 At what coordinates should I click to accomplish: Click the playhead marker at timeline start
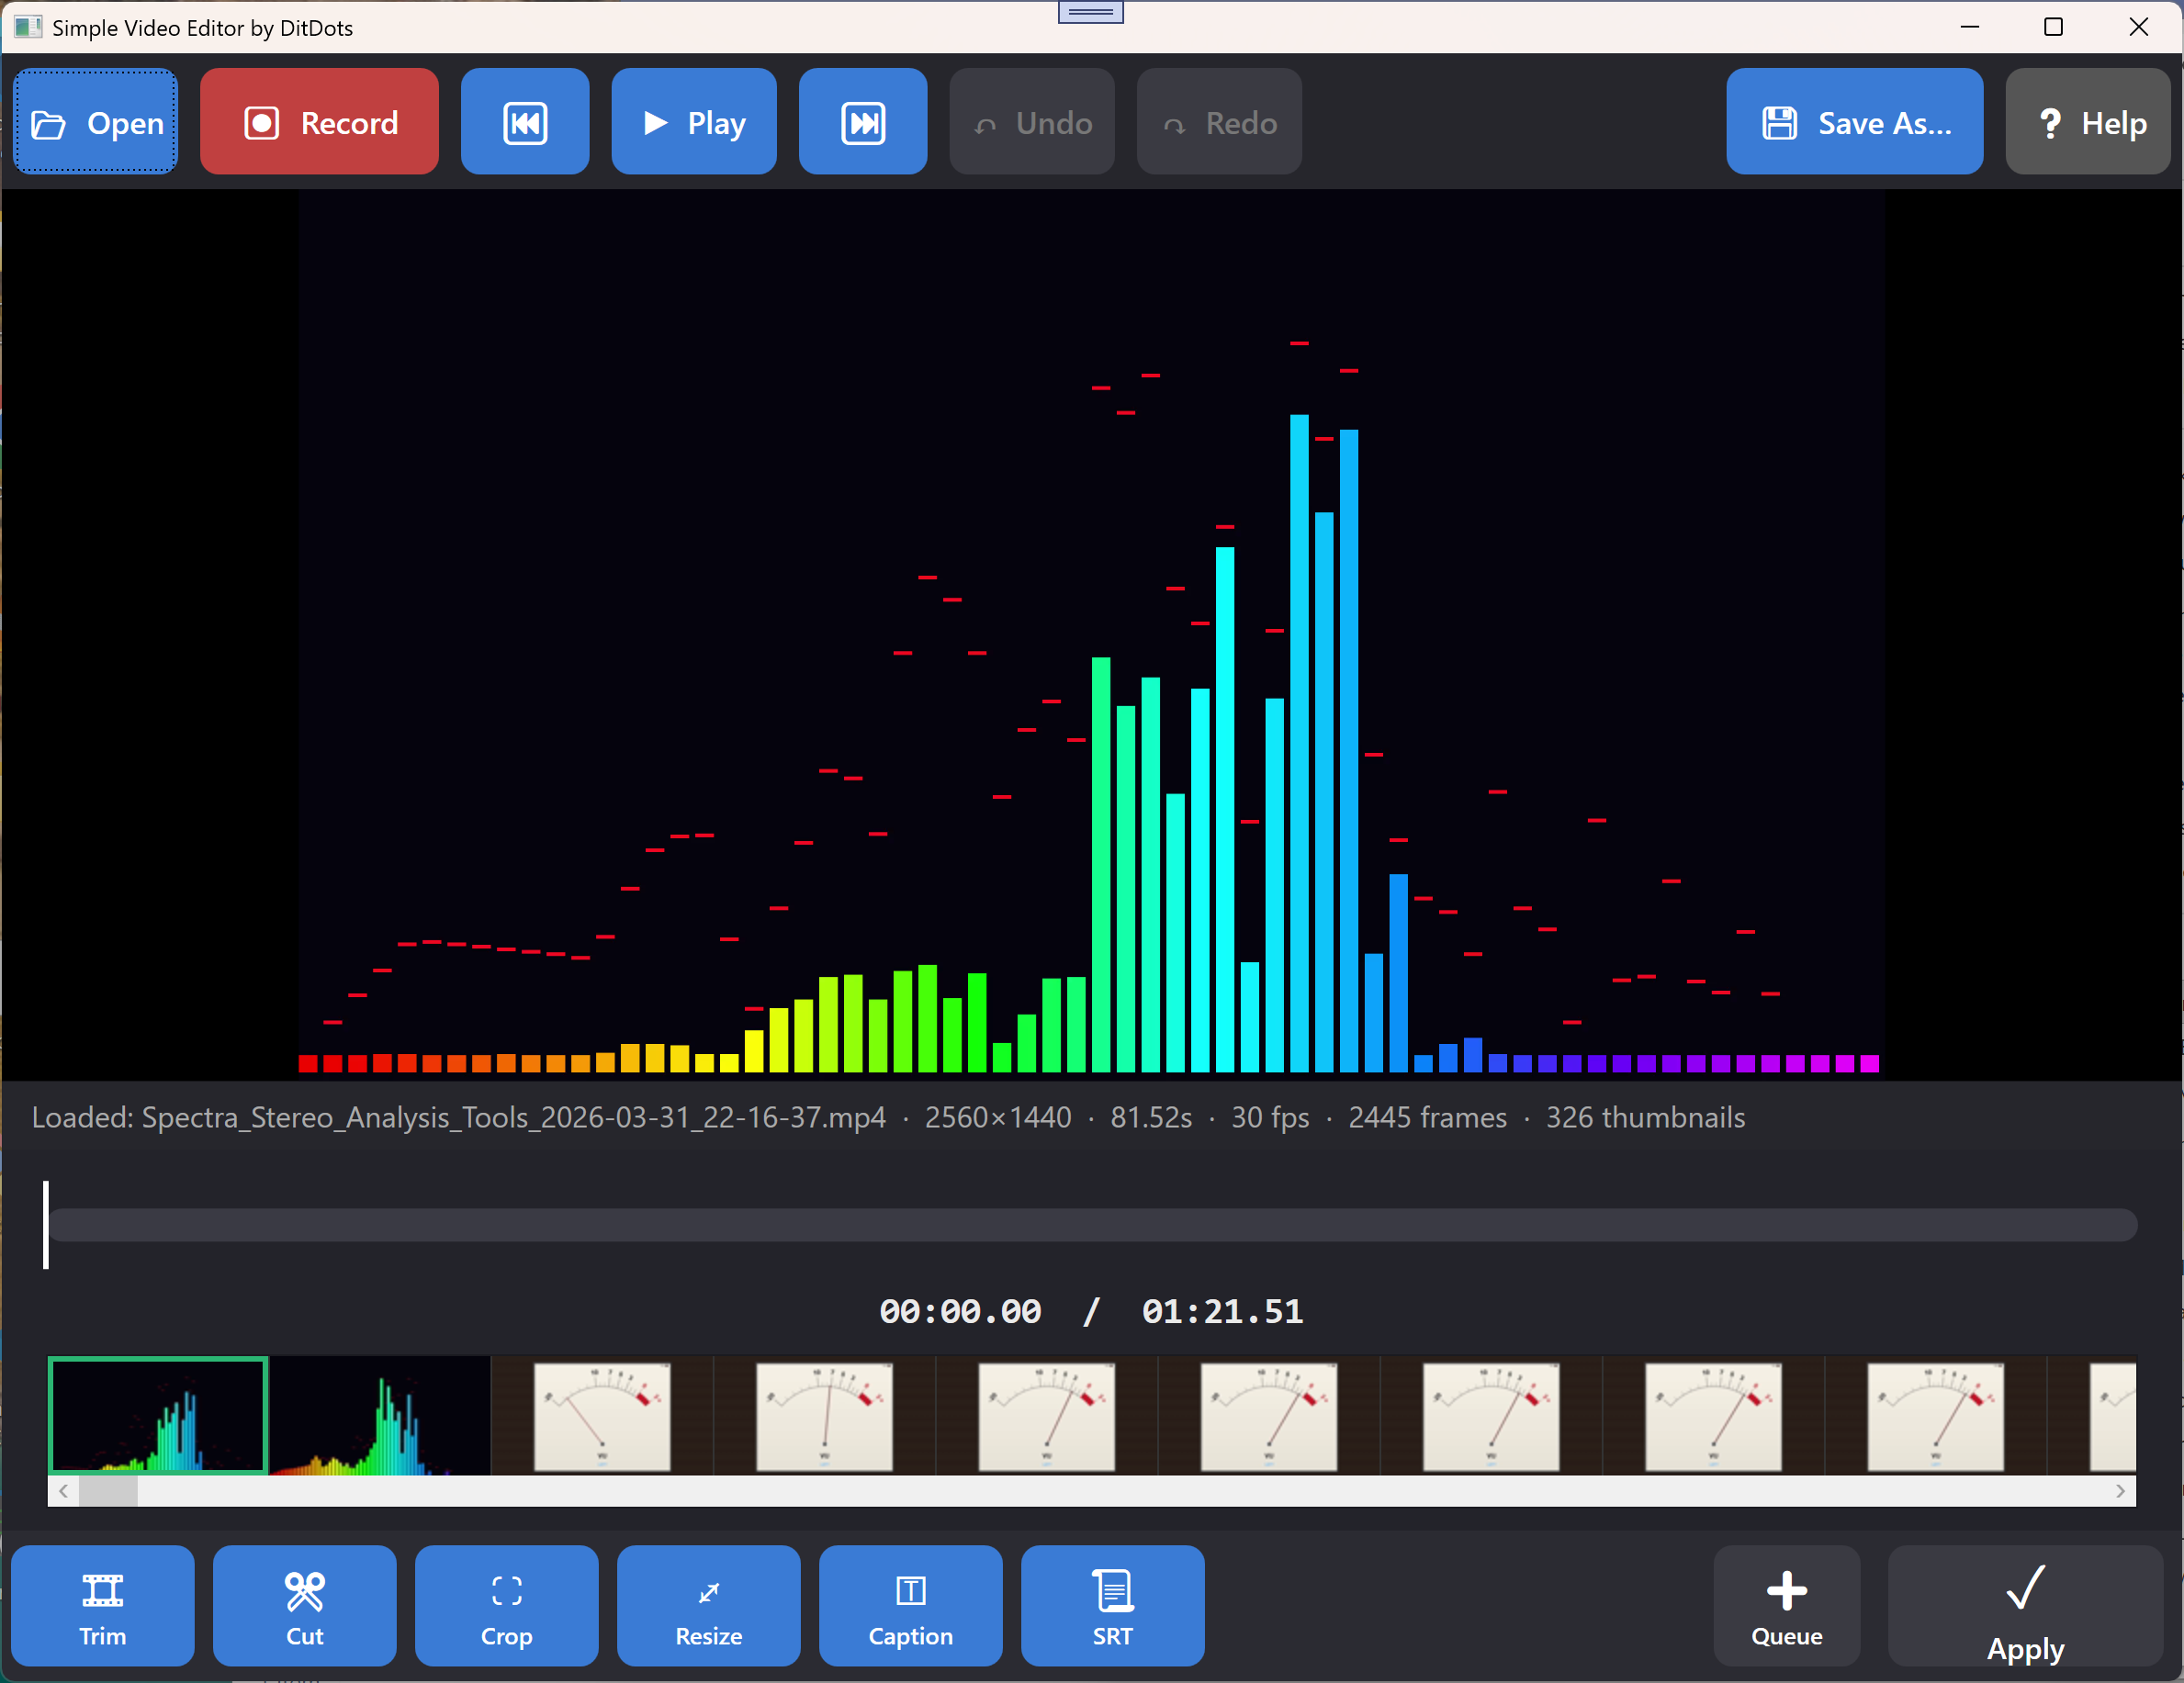point(46,1225)
